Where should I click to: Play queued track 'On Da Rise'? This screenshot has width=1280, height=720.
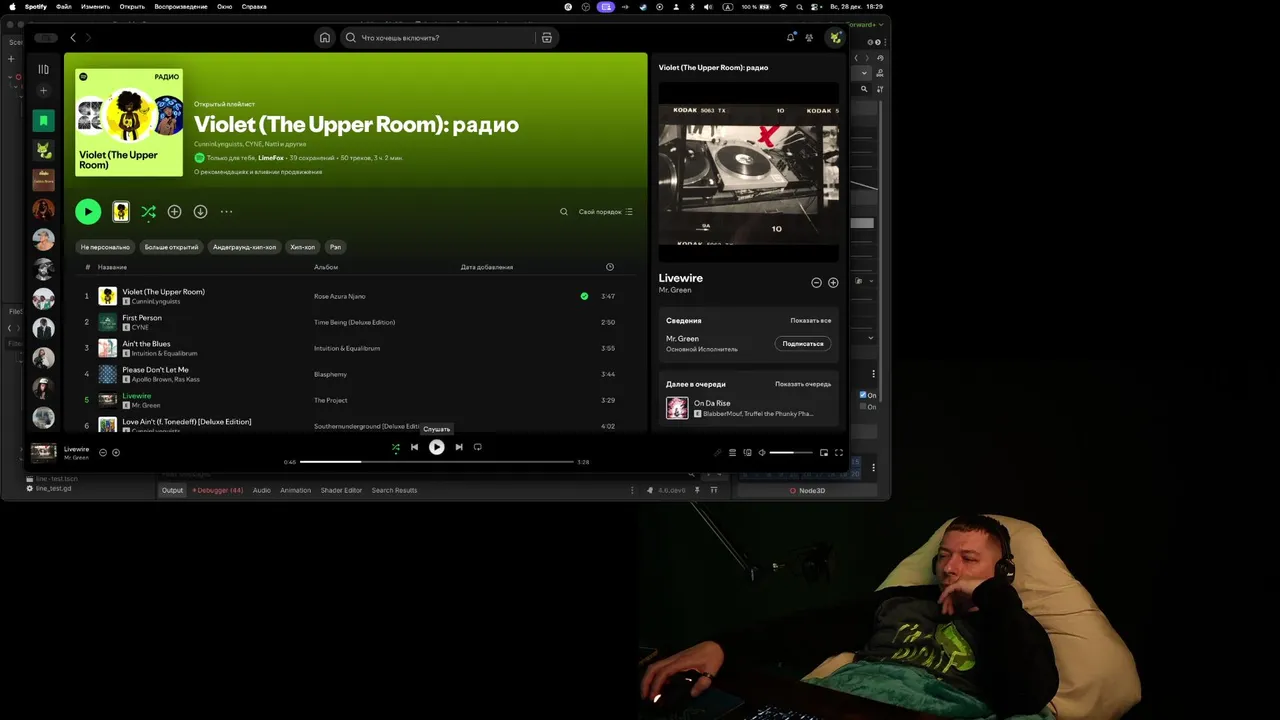[x=749, y=408]
